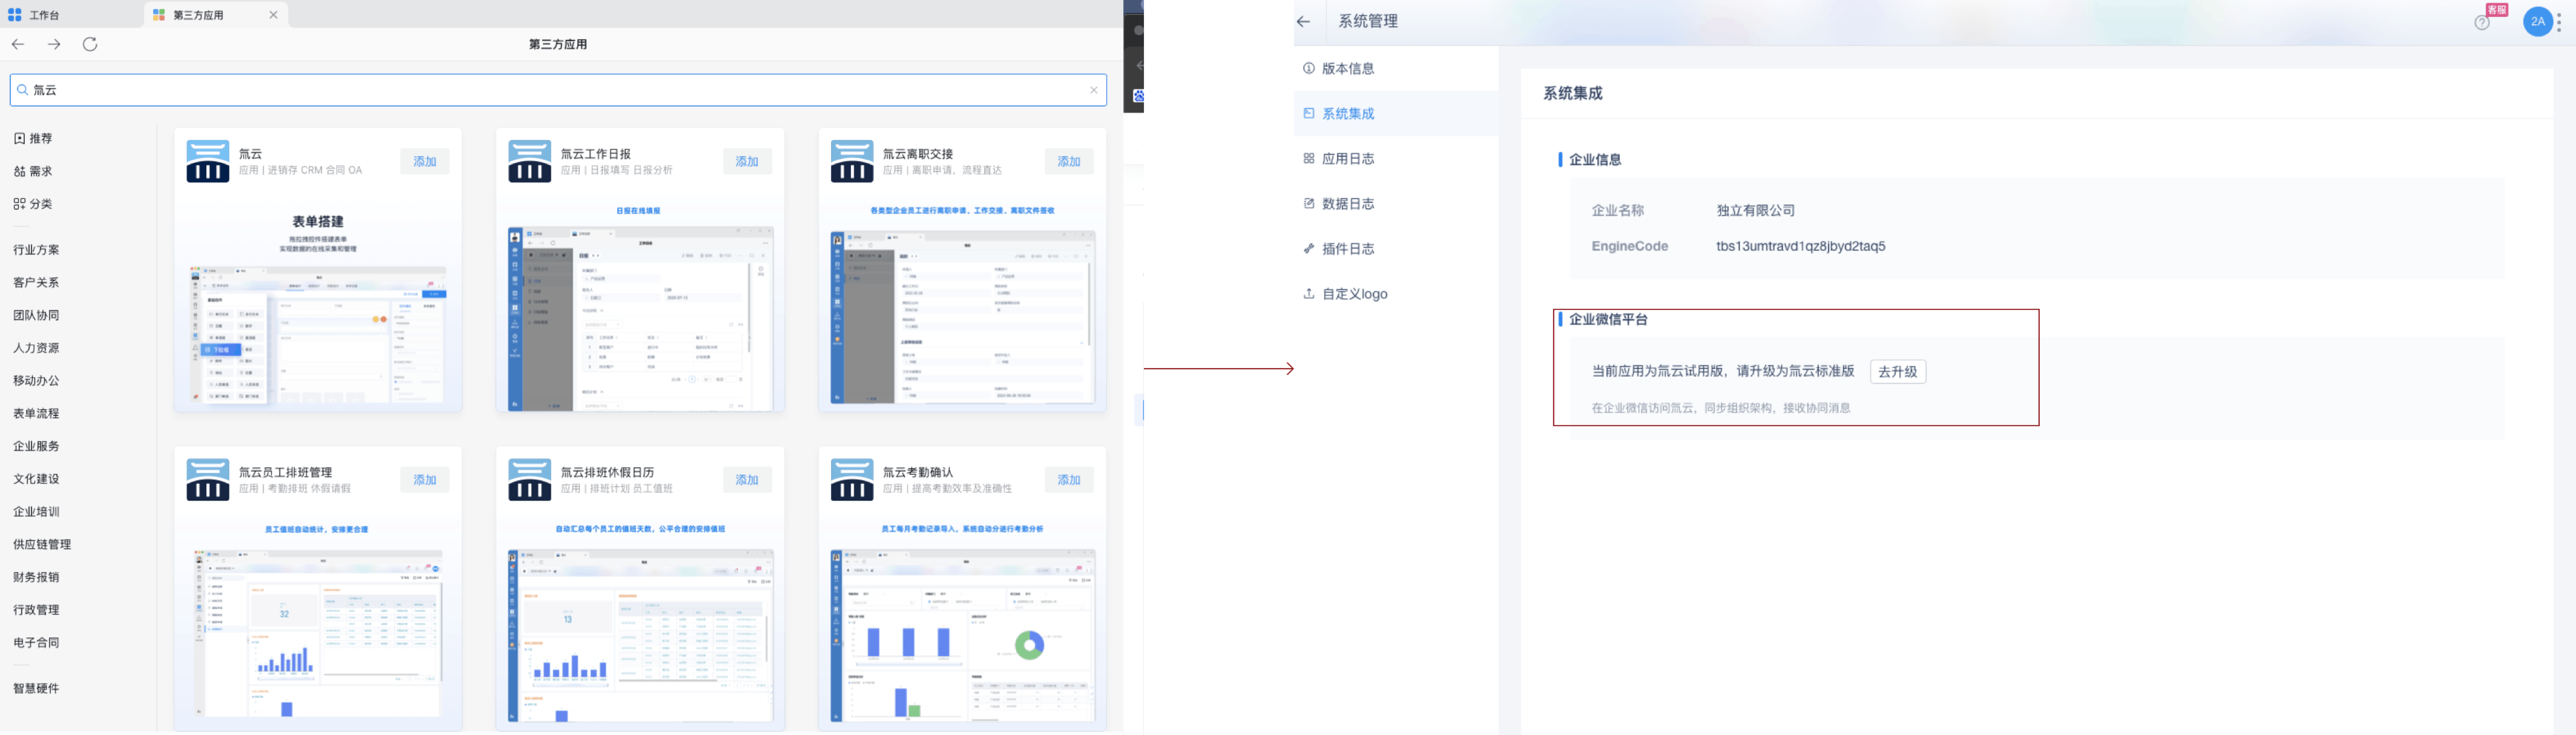Add the 氚云离职交接 application
The height and width of the screenshot is (735, 2576).
click(x=1069, y=161)
